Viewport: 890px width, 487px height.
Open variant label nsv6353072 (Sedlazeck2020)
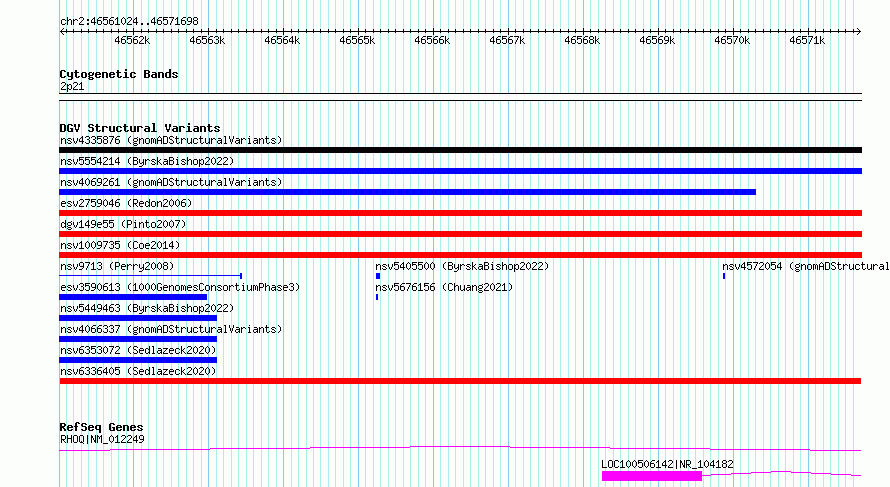coord(138,350)
